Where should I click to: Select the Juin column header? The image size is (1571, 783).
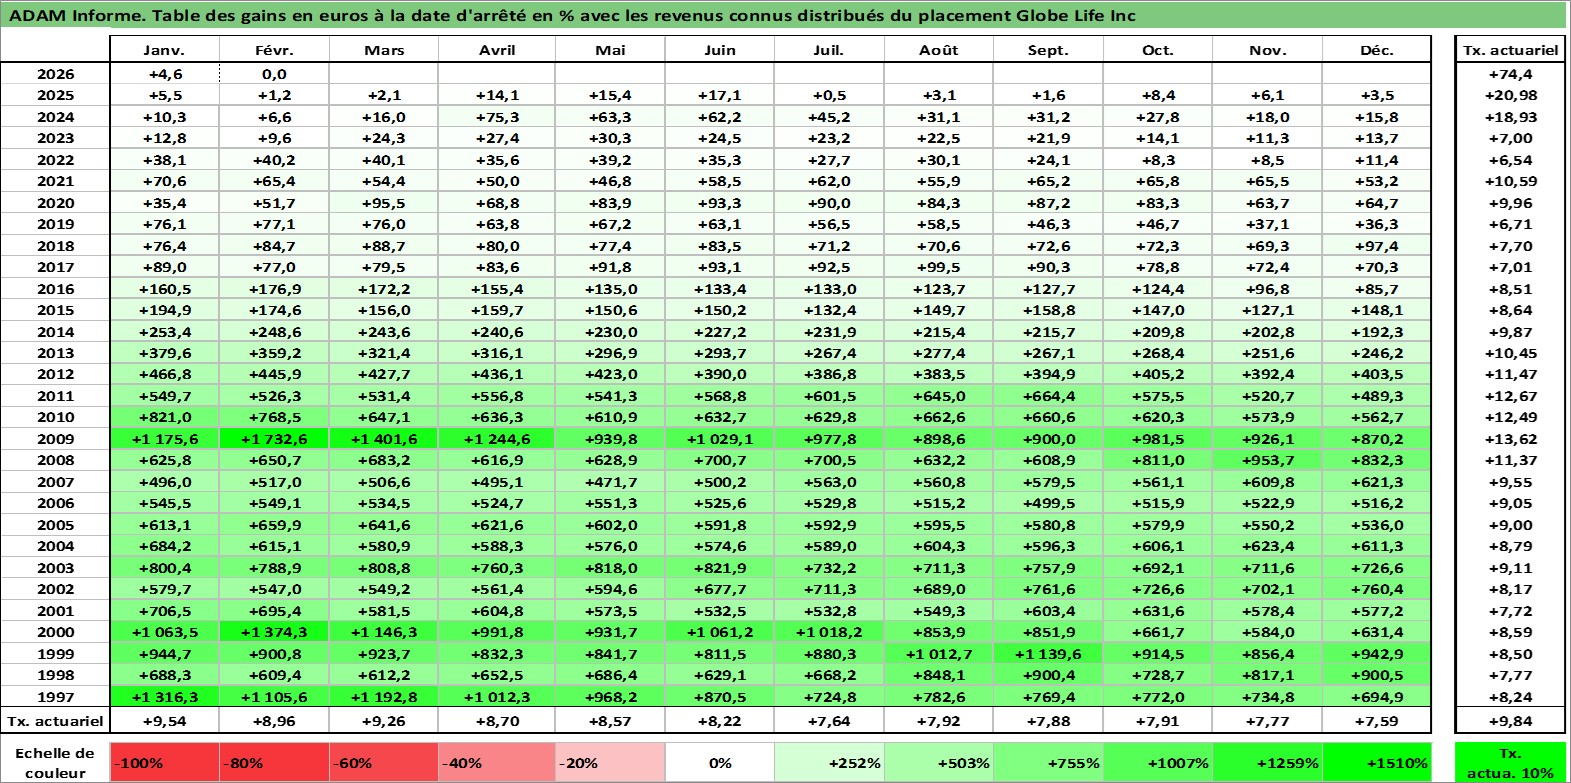coord(720,50)
